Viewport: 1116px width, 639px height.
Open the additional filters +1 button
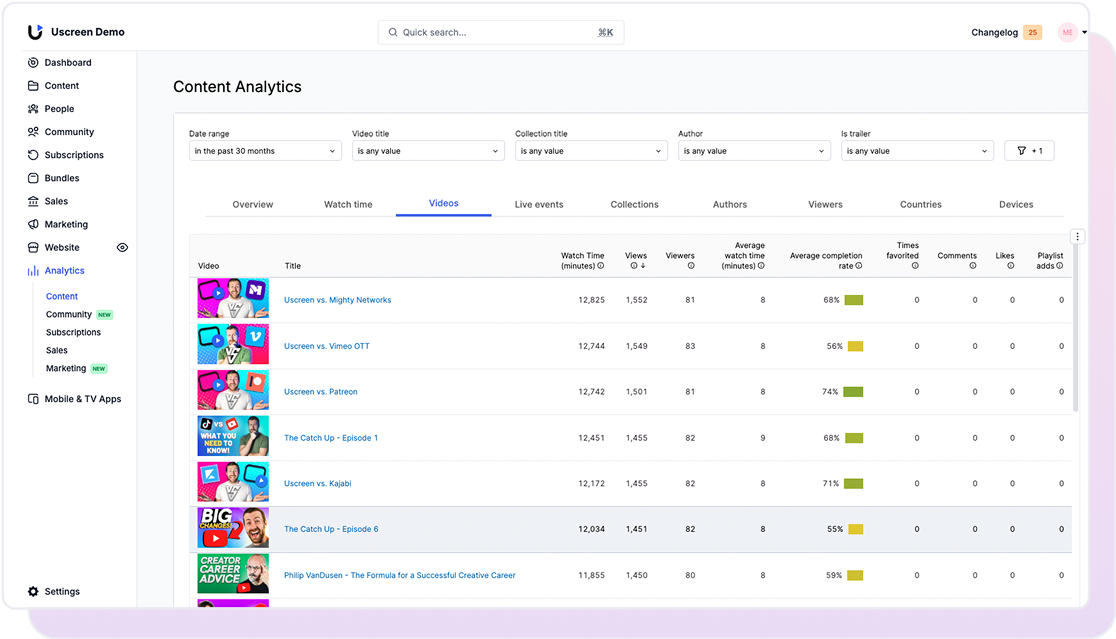[x=1029, y=151]
